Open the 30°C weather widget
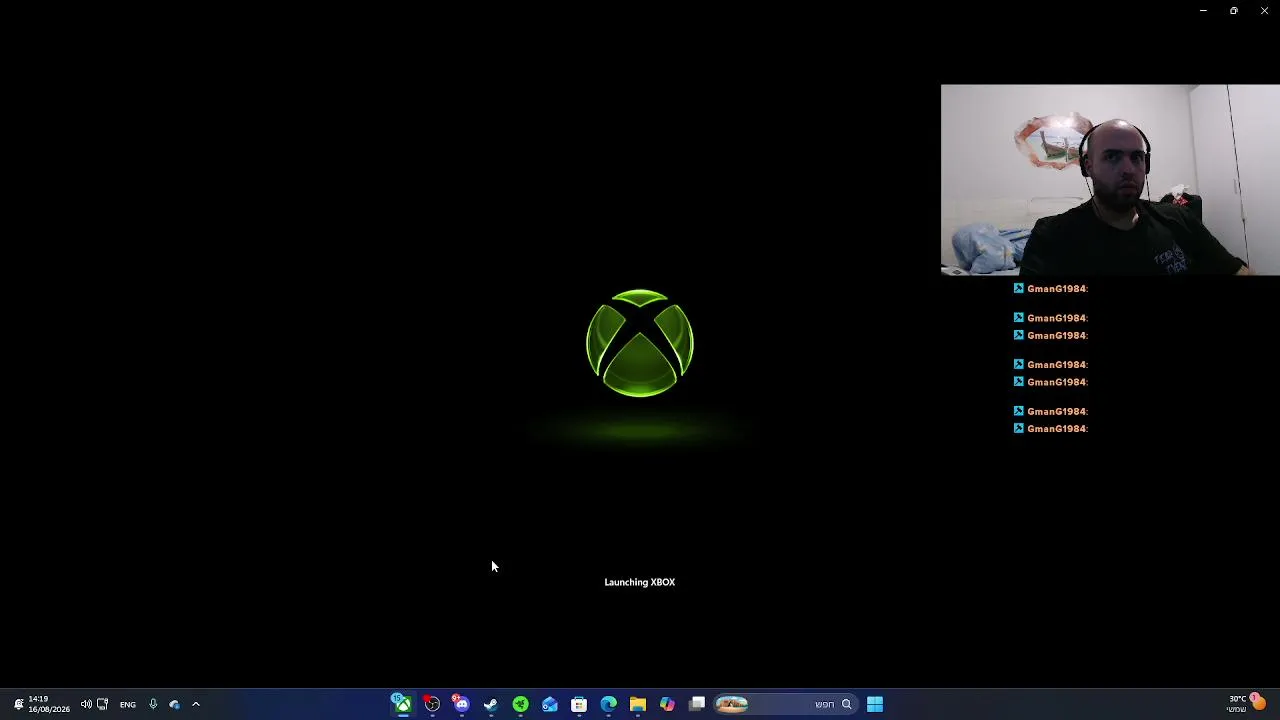 [1246, 703]
